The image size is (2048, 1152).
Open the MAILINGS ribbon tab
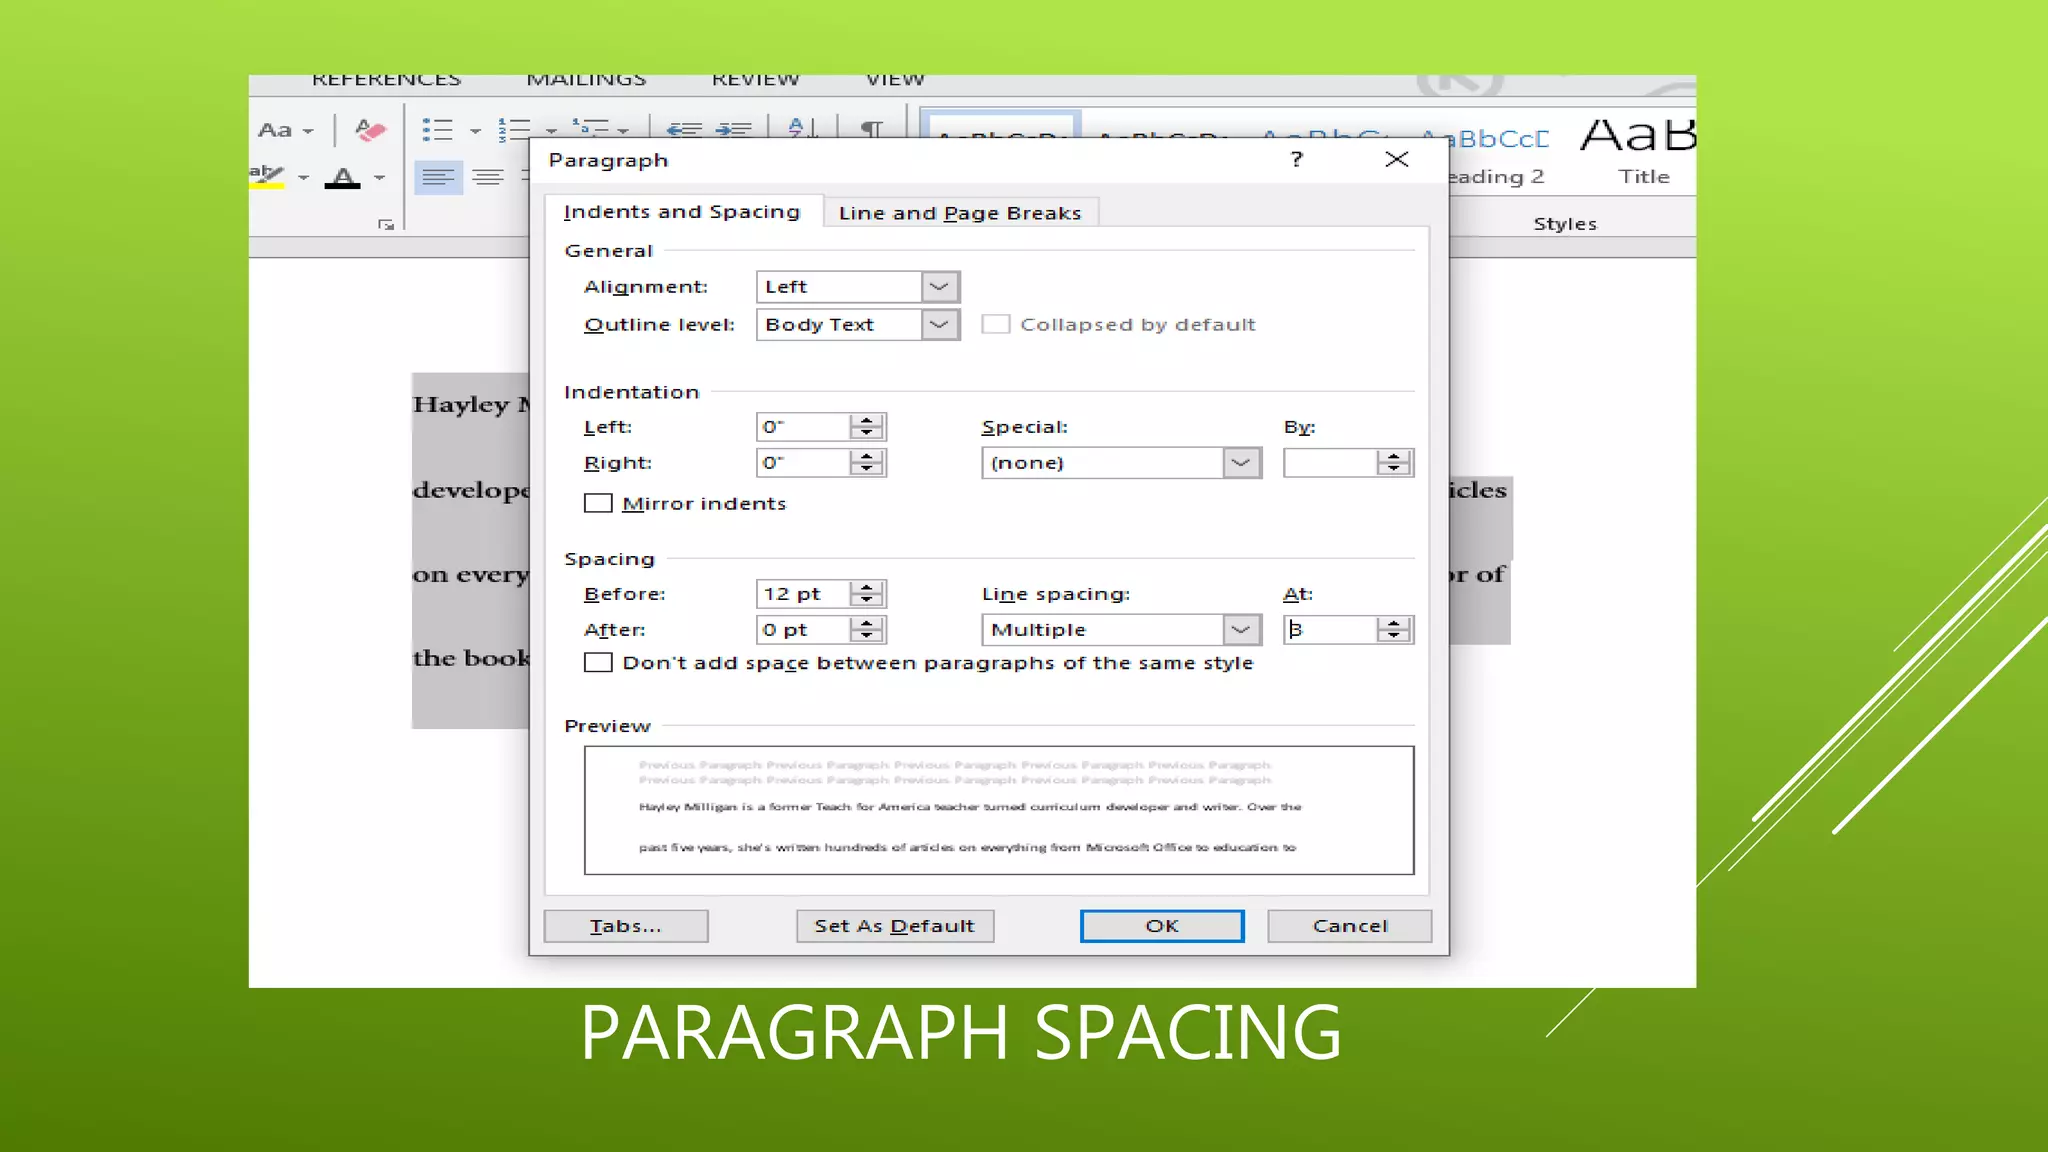(x=586, y=79)
